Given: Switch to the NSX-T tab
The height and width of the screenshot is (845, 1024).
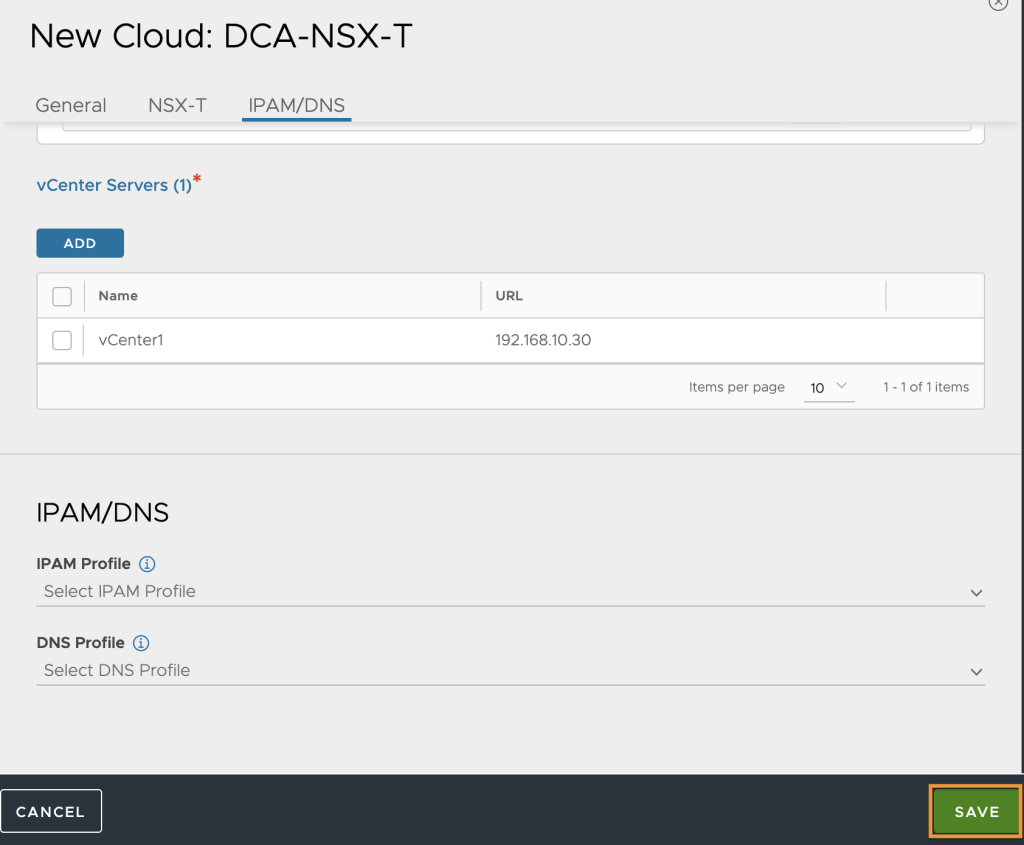Looking at the screenshot, I should click(177, 105).
